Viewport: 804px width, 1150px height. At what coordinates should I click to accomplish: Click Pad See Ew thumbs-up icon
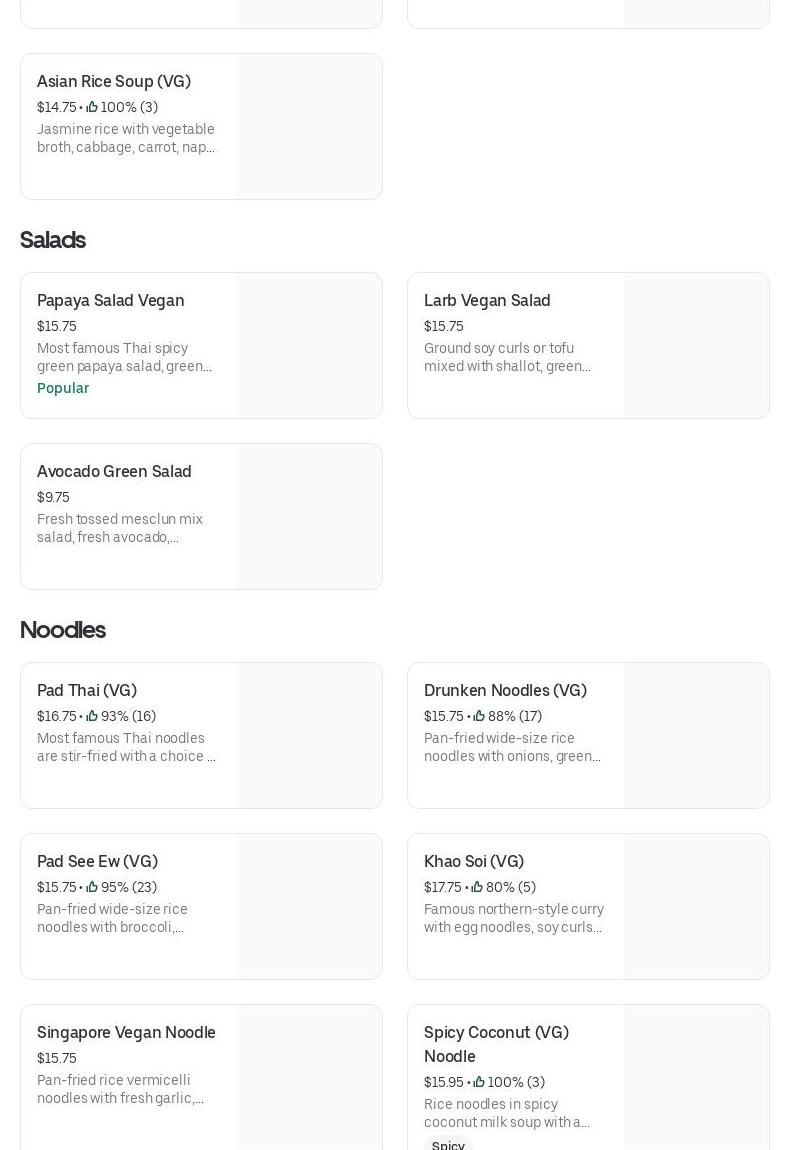click(92, 887)
